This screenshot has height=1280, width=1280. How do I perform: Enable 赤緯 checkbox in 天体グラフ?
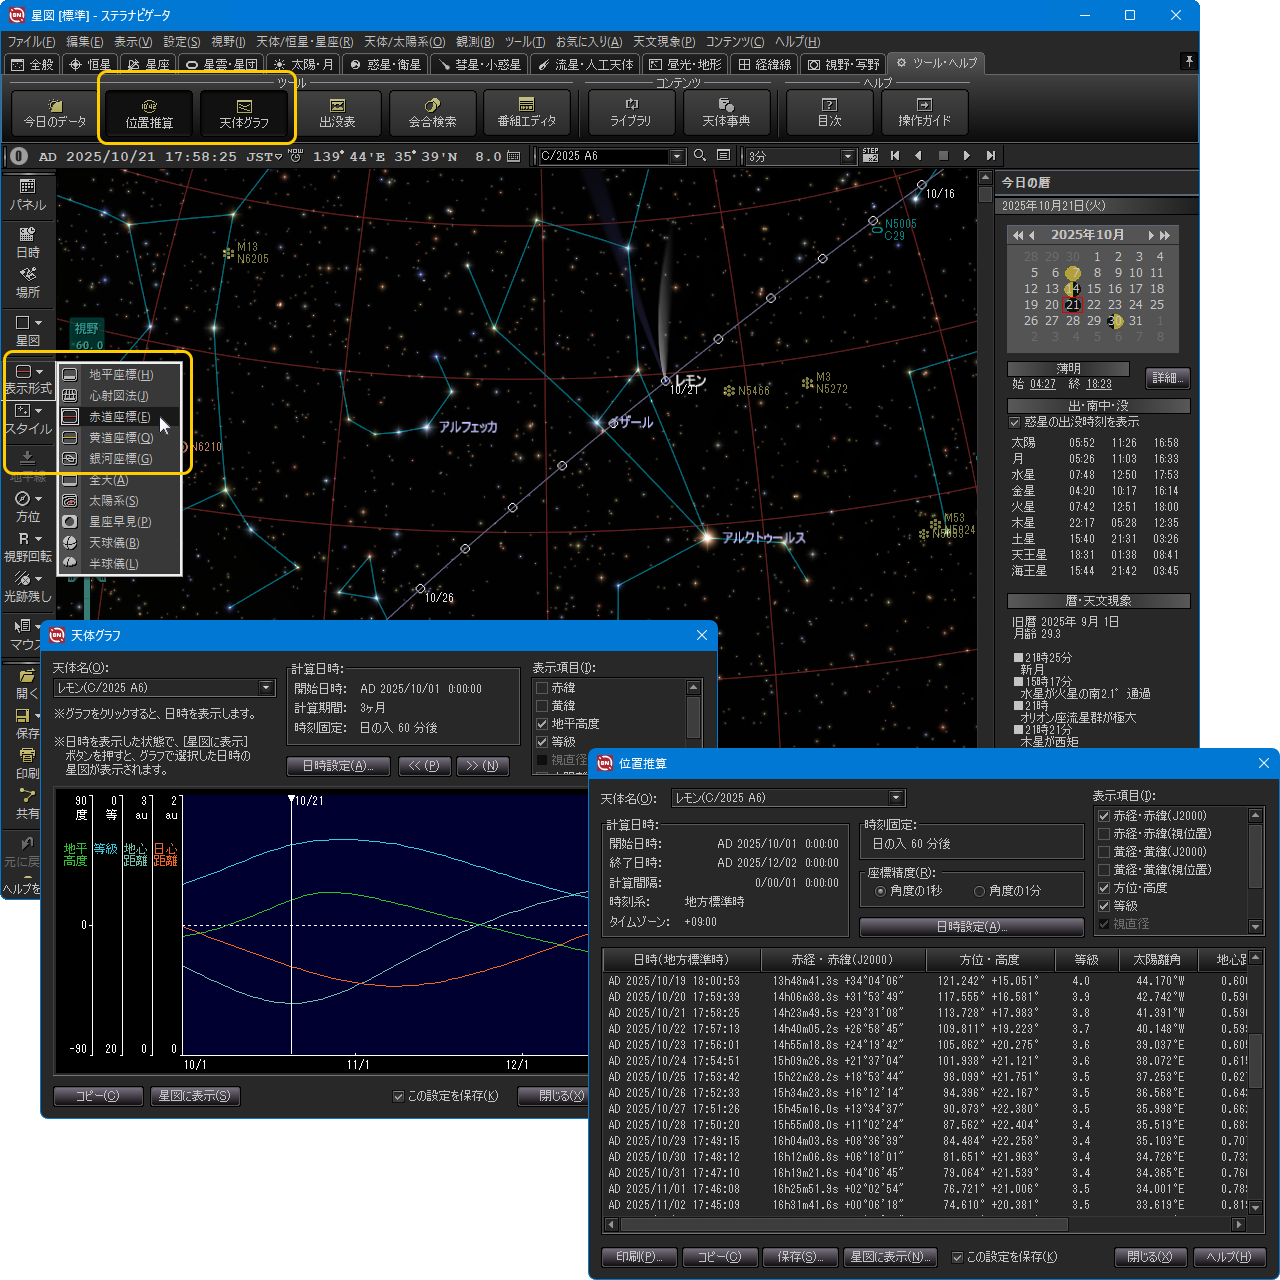542,688
